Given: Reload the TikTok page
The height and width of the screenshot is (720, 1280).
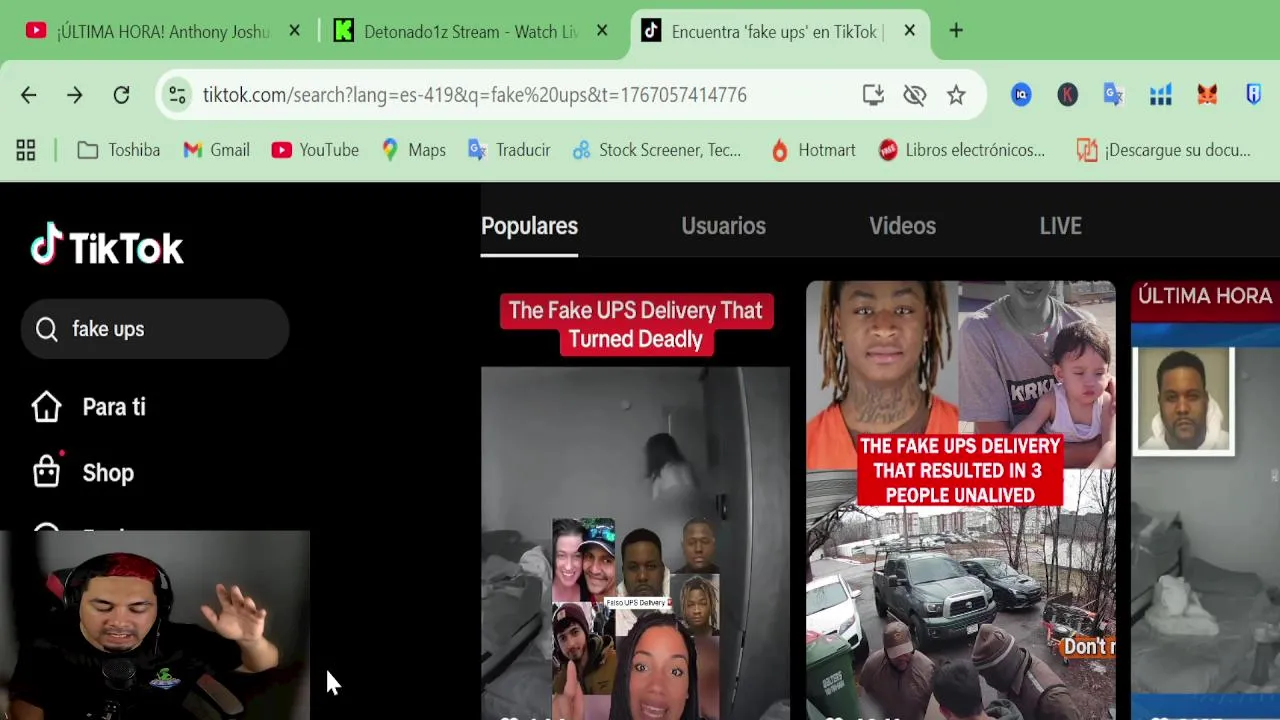Looking at the screenshot, I should tap(121, 95).
